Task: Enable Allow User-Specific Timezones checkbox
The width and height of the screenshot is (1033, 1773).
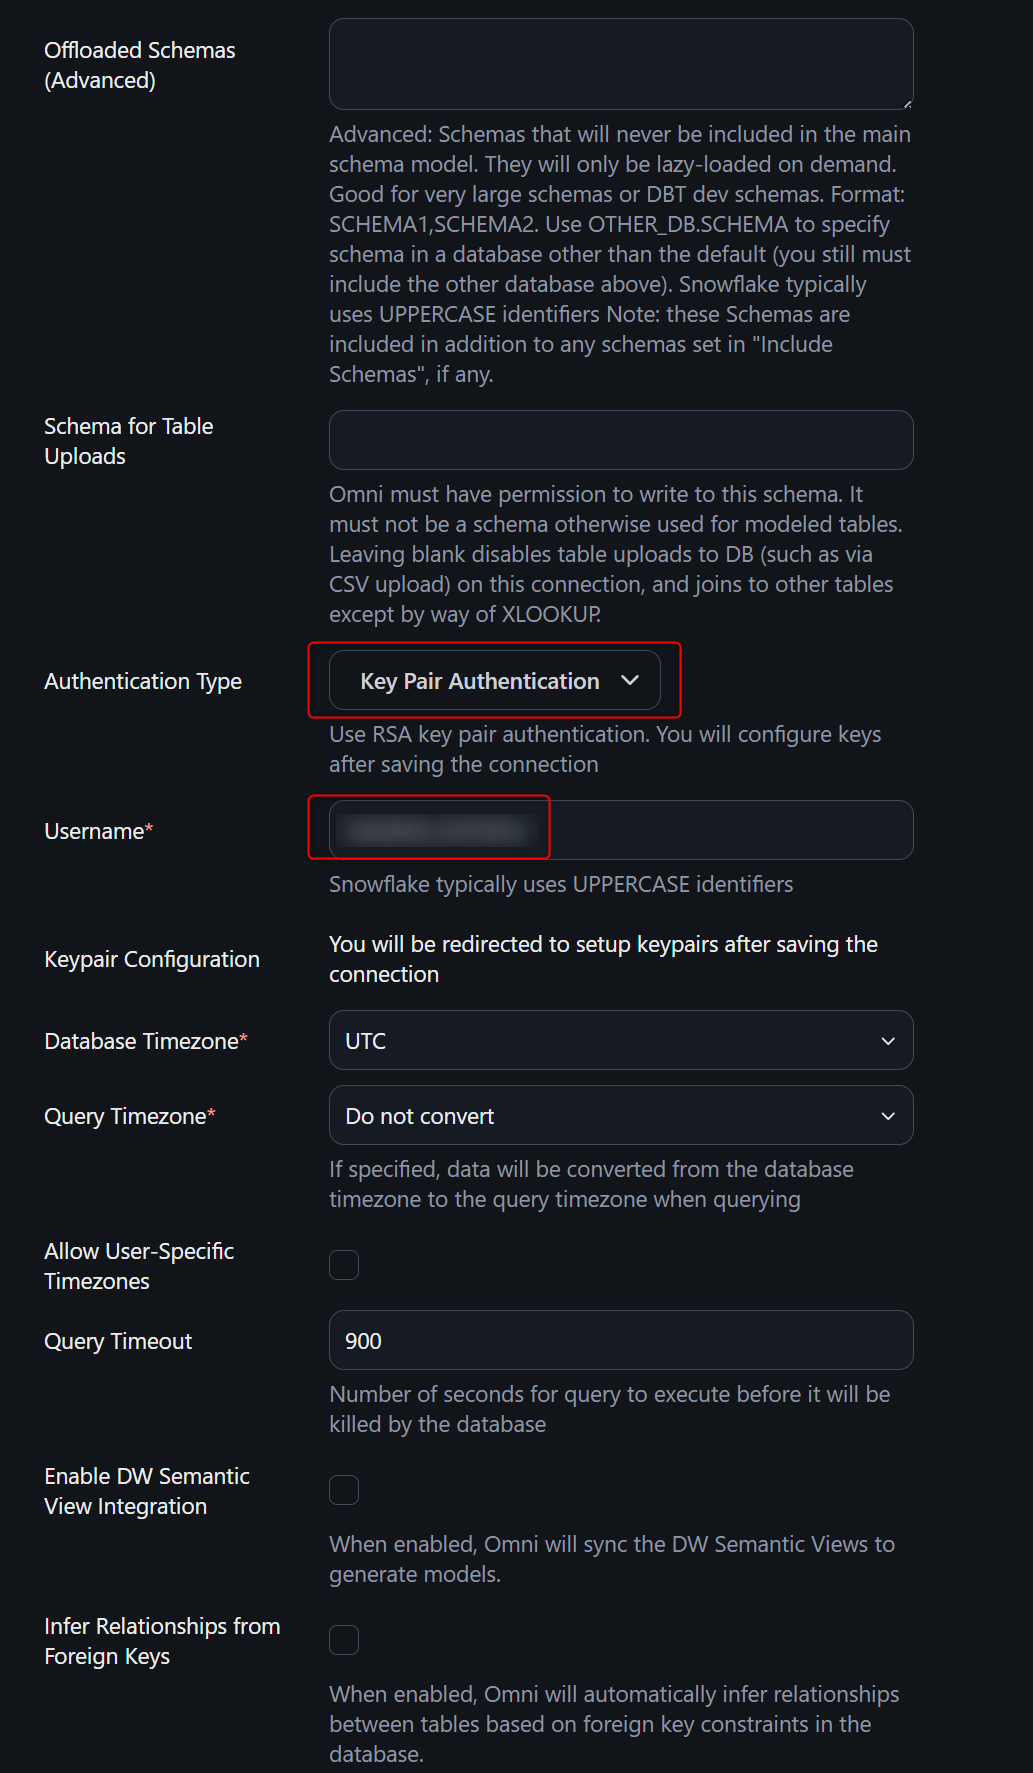Action: coord(344,1265)
